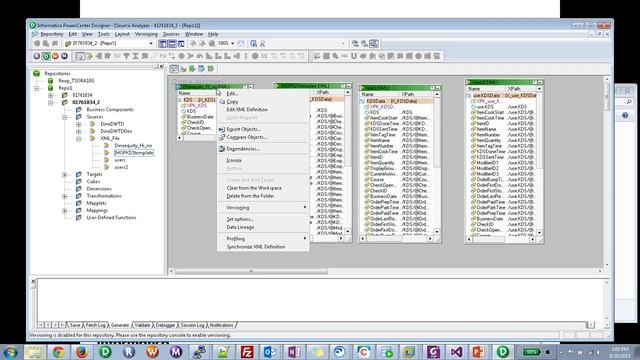Launch Workflow Monitor from the purple M toolbar icon
Viewport: 640px width, 360px height.
coord(64,56)
